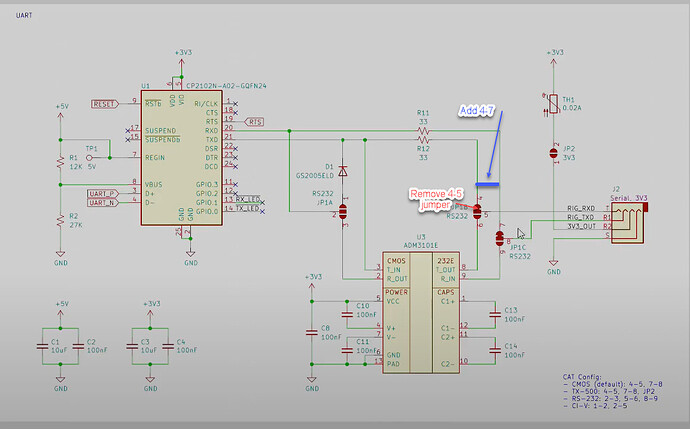
Task: Click the R_IN pin name on U3
Action: tap(448, 279)
